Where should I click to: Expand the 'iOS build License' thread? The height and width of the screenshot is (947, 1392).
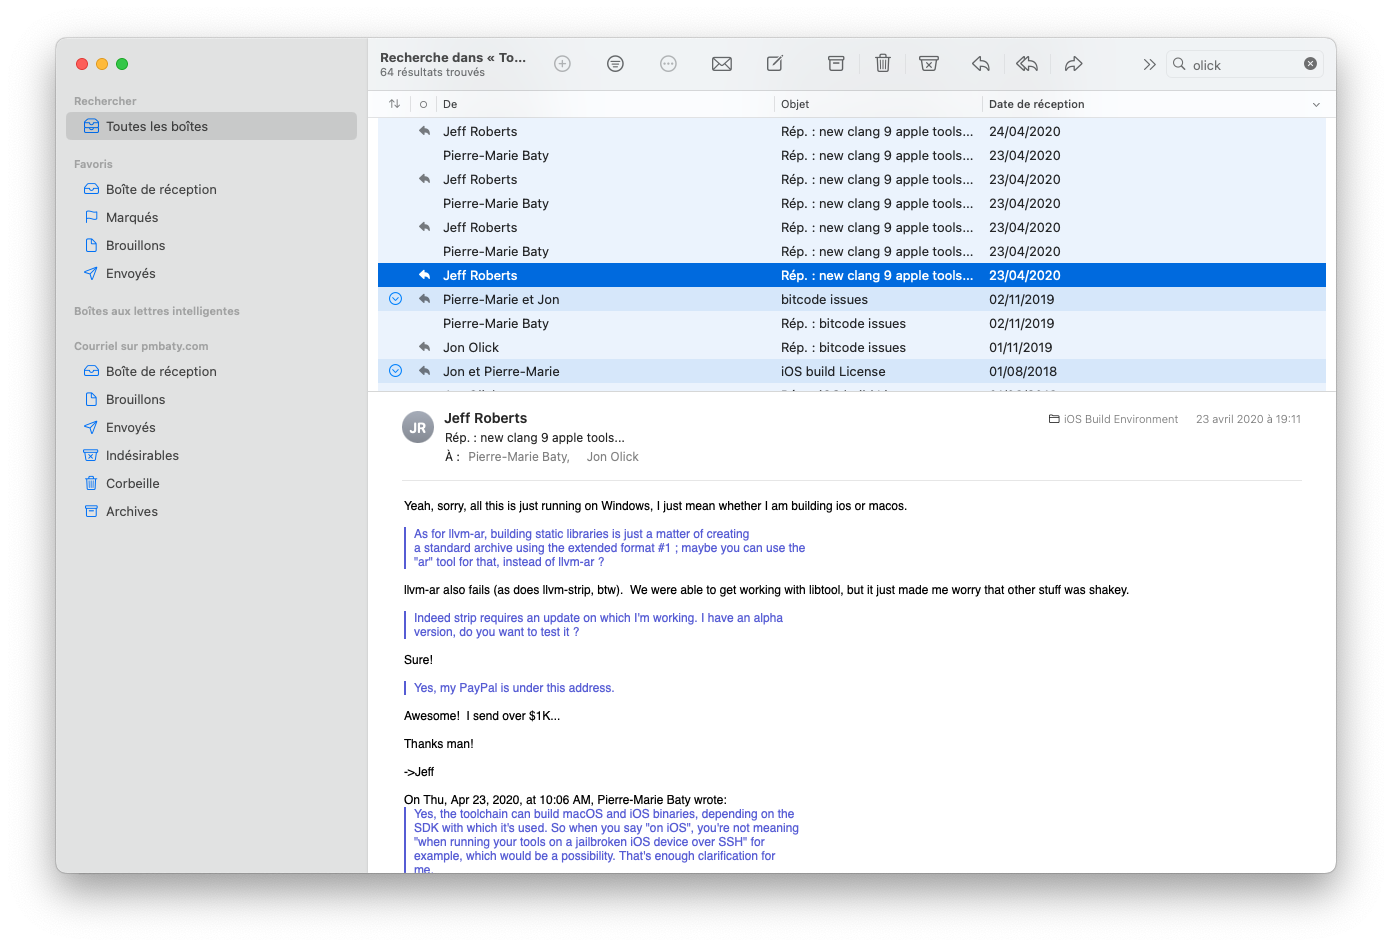[x=396, y=371]
